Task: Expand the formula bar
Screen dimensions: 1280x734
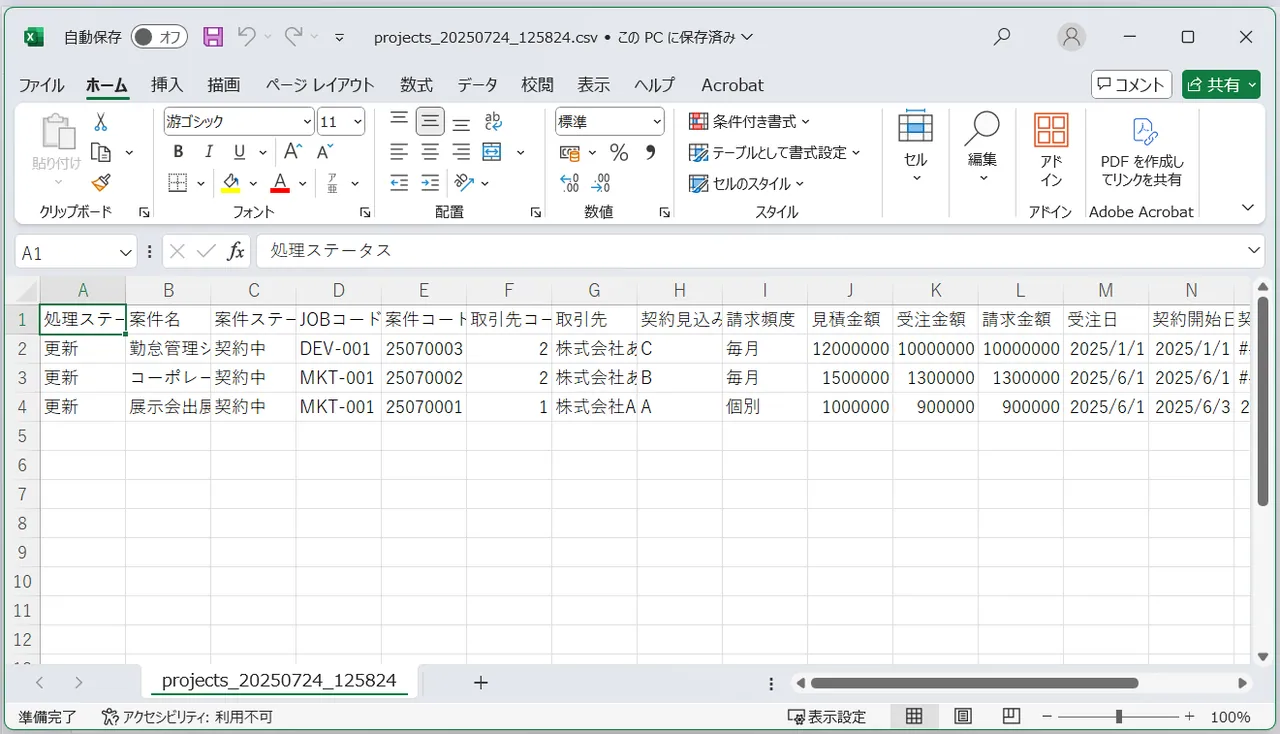Action: [x=1254, y=251]
